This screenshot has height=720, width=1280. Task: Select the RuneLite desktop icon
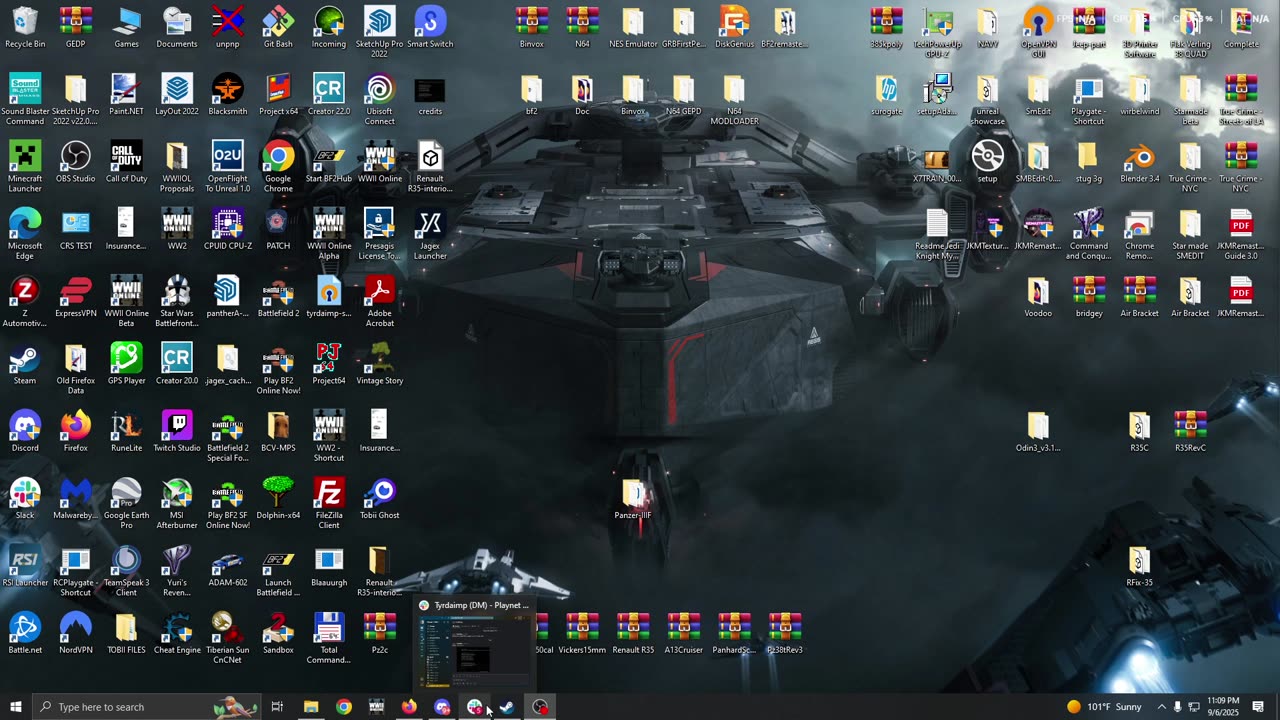coord(126,430)
